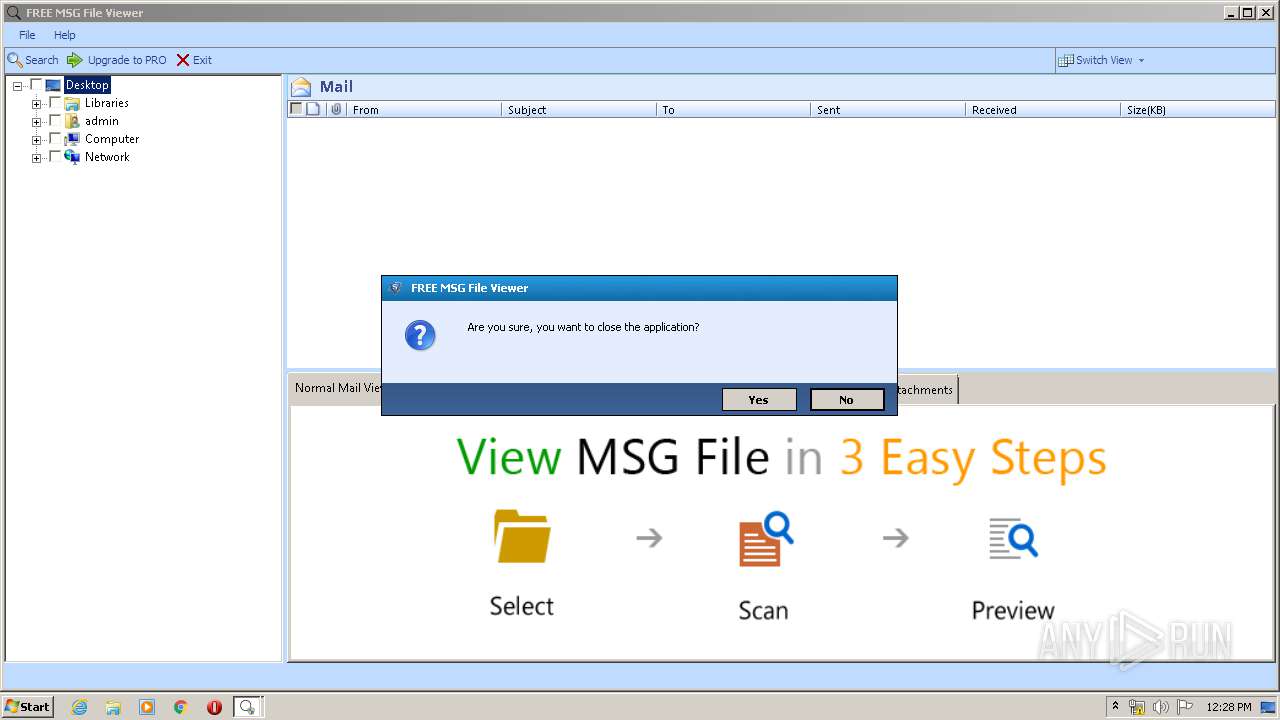This screenshot has height=720, width=1280.
Task: Click the MSG File Viewer taskbar button
Action: (x=247, y=707)
